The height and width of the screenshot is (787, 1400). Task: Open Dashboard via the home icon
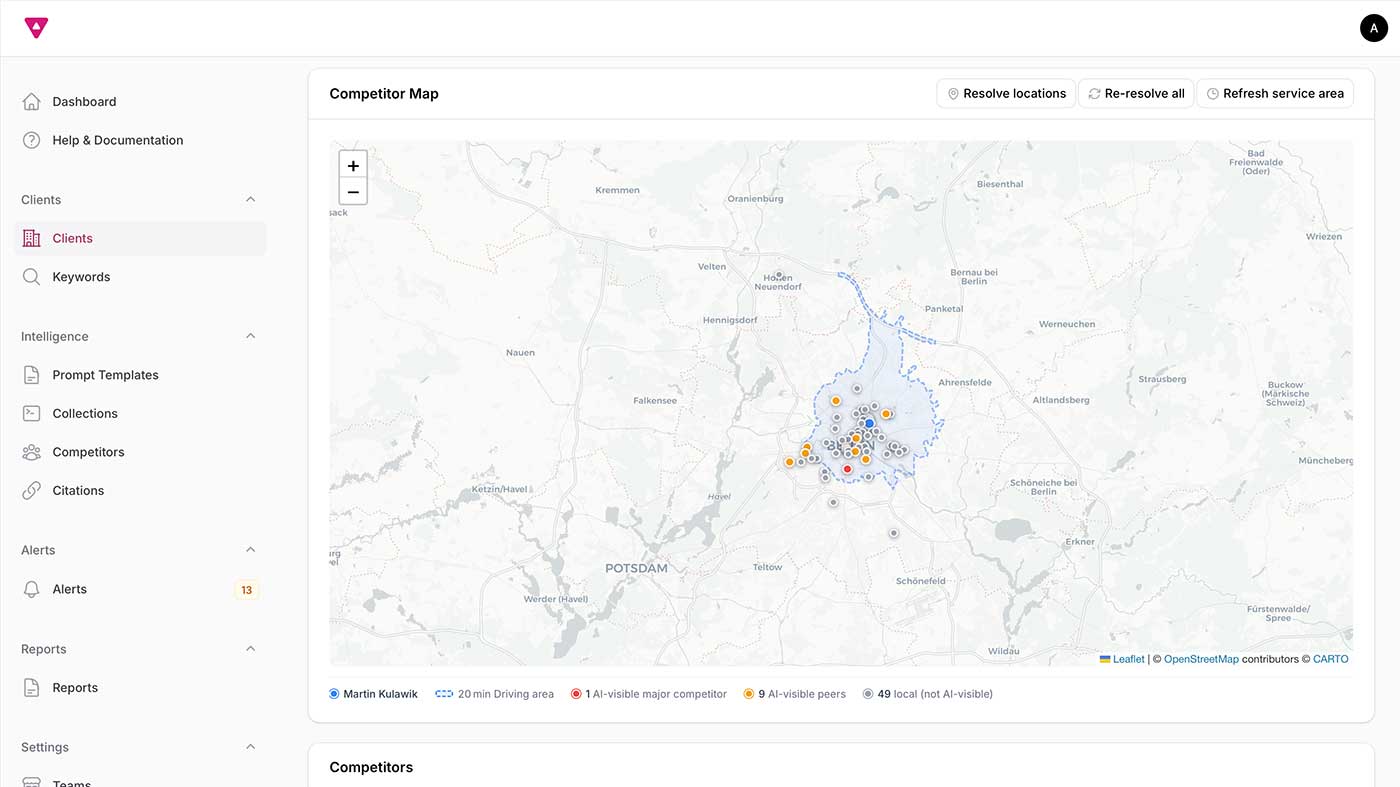click(x=31, y=100)
